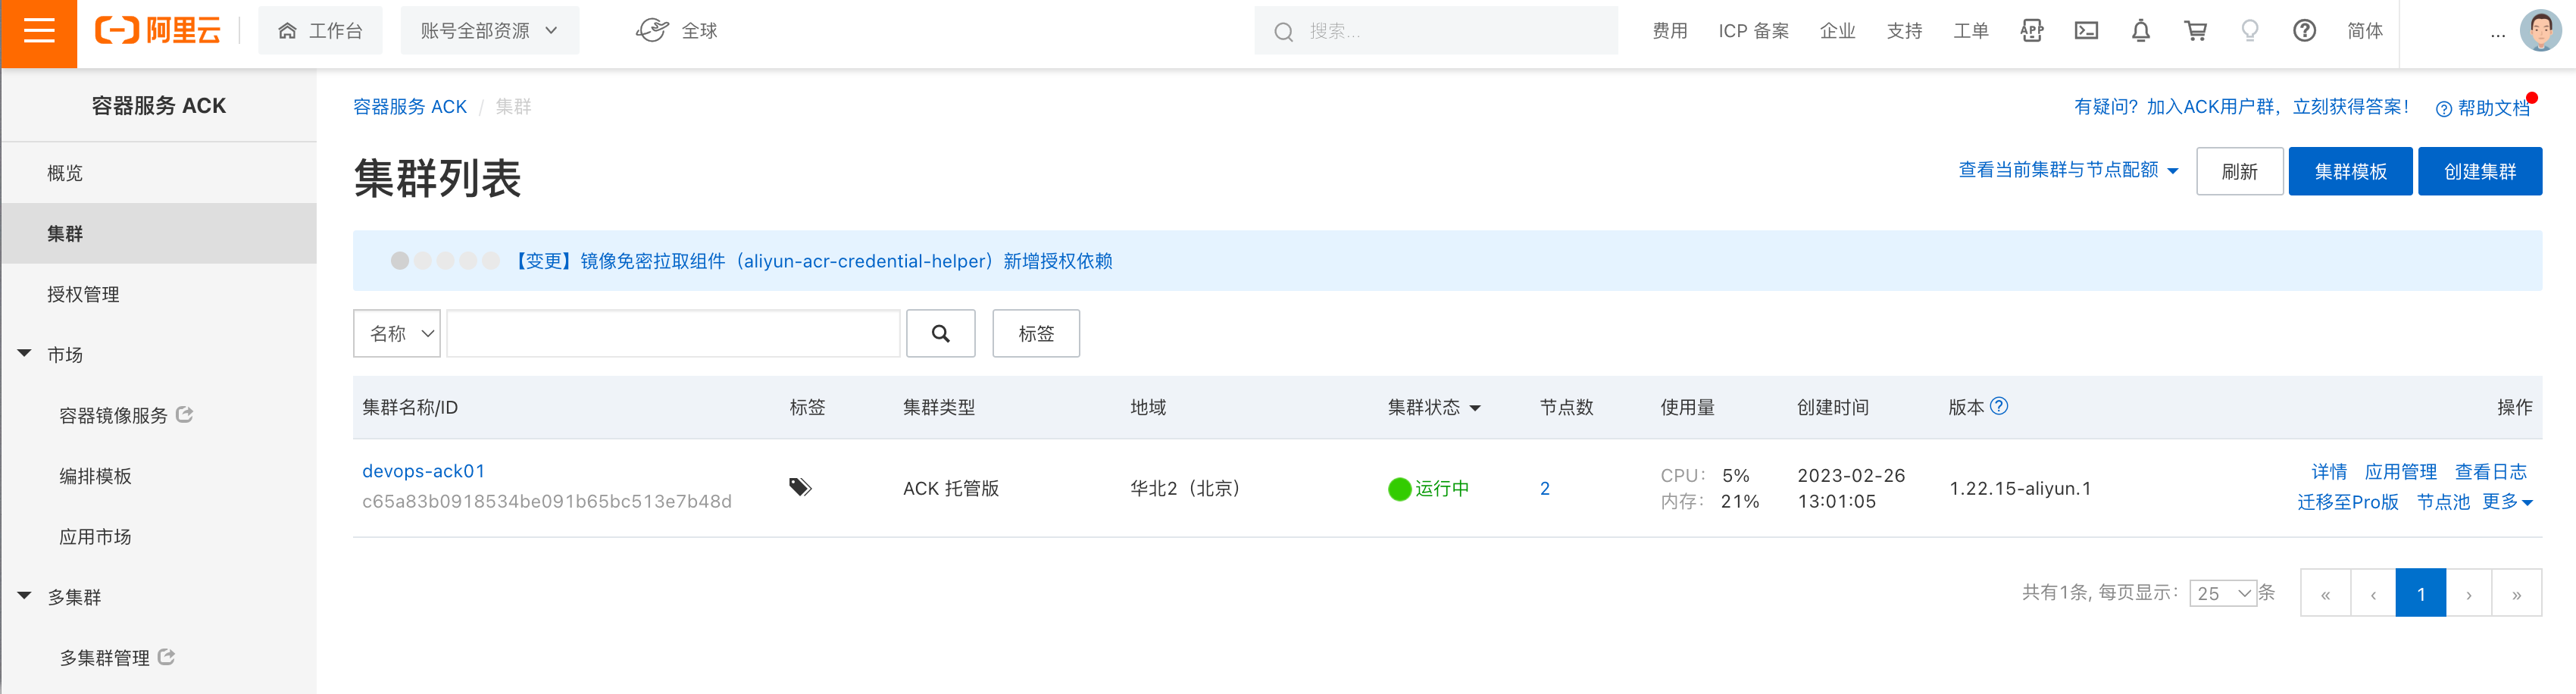
Task: Expand the 名称 filter dropdown
Action: (x=397, y=334)
